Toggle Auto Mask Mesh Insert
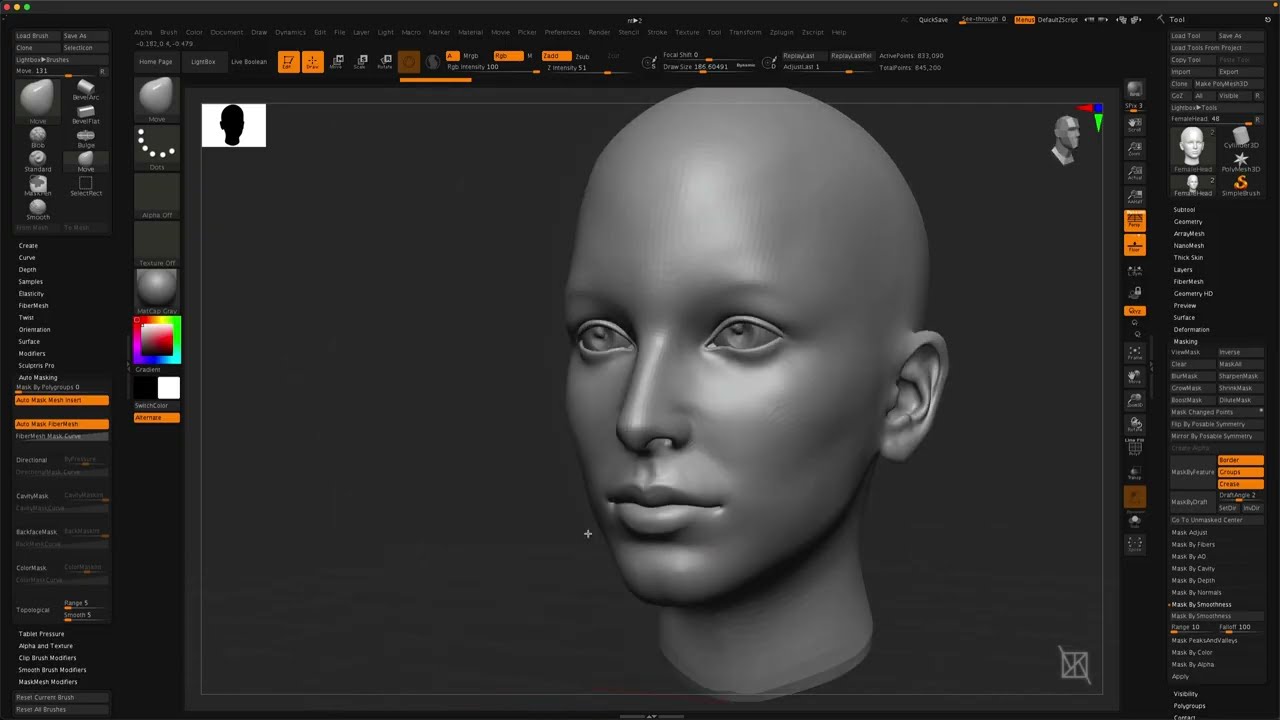Image resolution: width=1280 pixels, height=720 pixels. coord(62,400)
